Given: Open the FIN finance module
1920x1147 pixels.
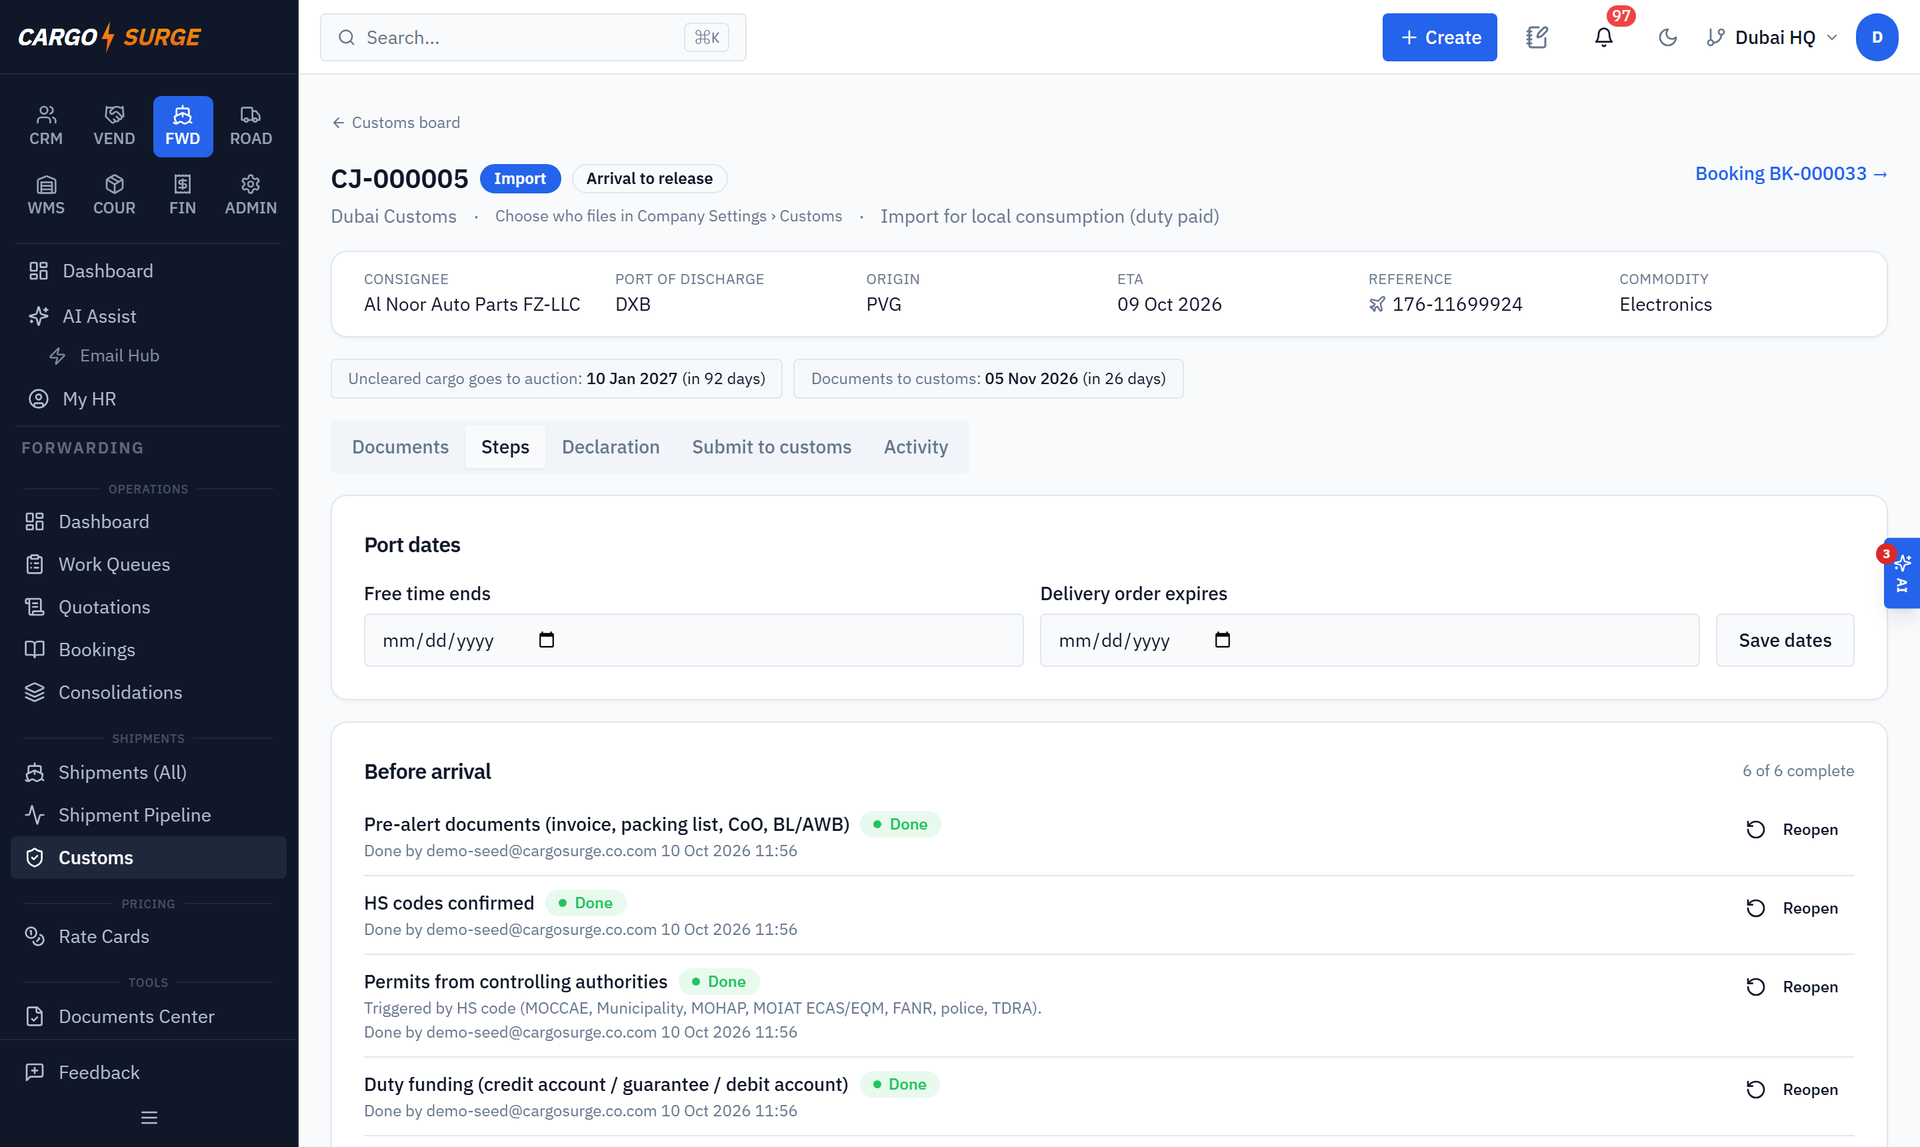Looking at the screenshot, I should tap(182, 195).
